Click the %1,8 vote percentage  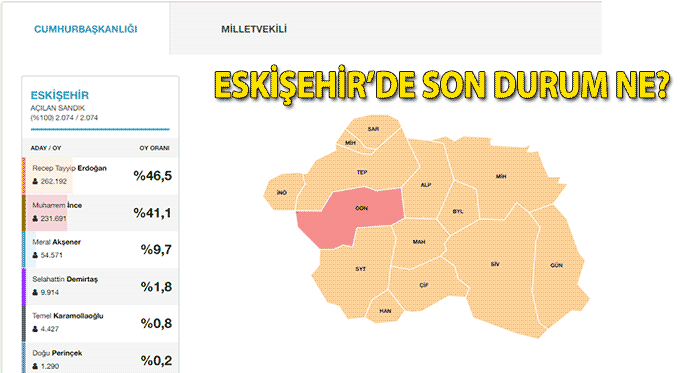pos(156,286)
